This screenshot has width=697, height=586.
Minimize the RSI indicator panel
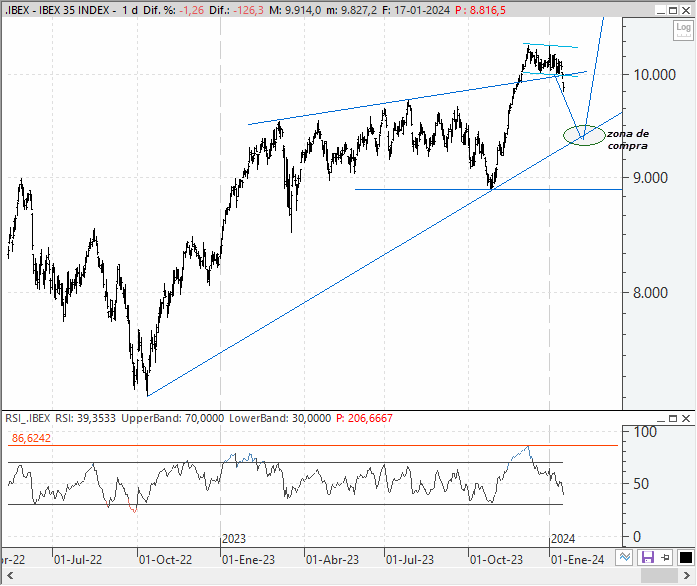[661, 418]
